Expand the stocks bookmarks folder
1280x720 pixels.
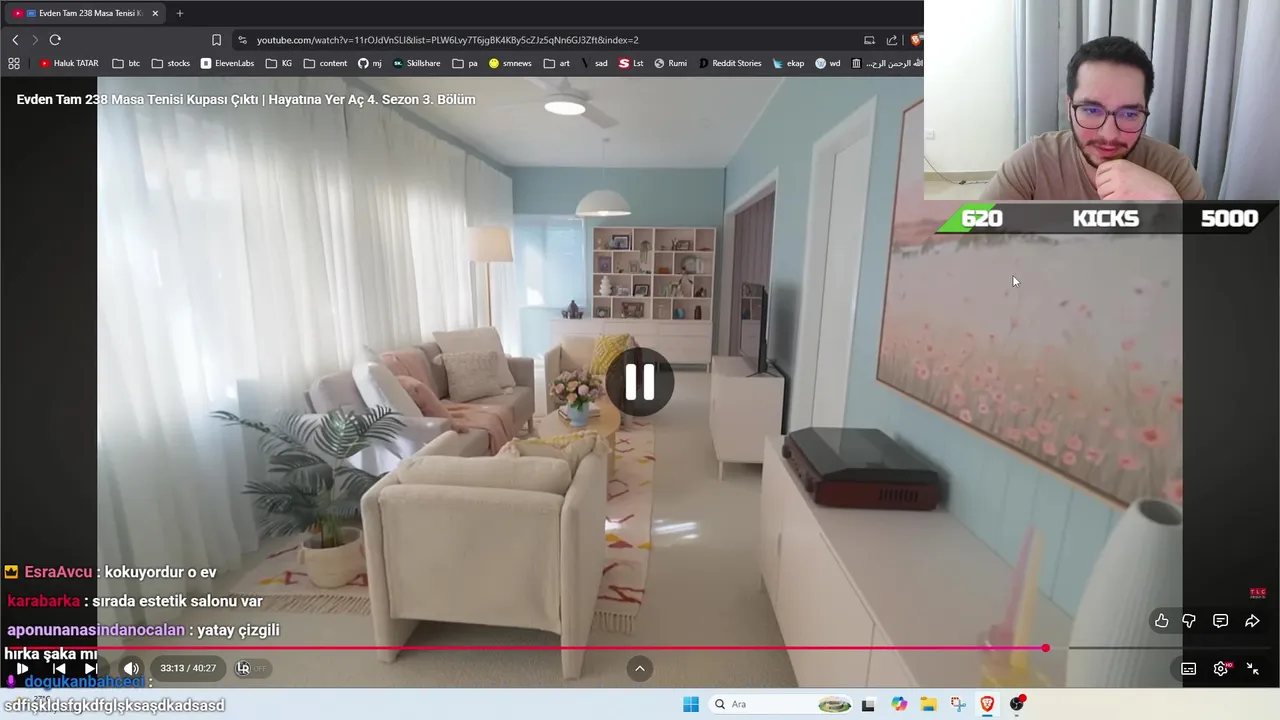pyautogui.click(x=171, y=63)
